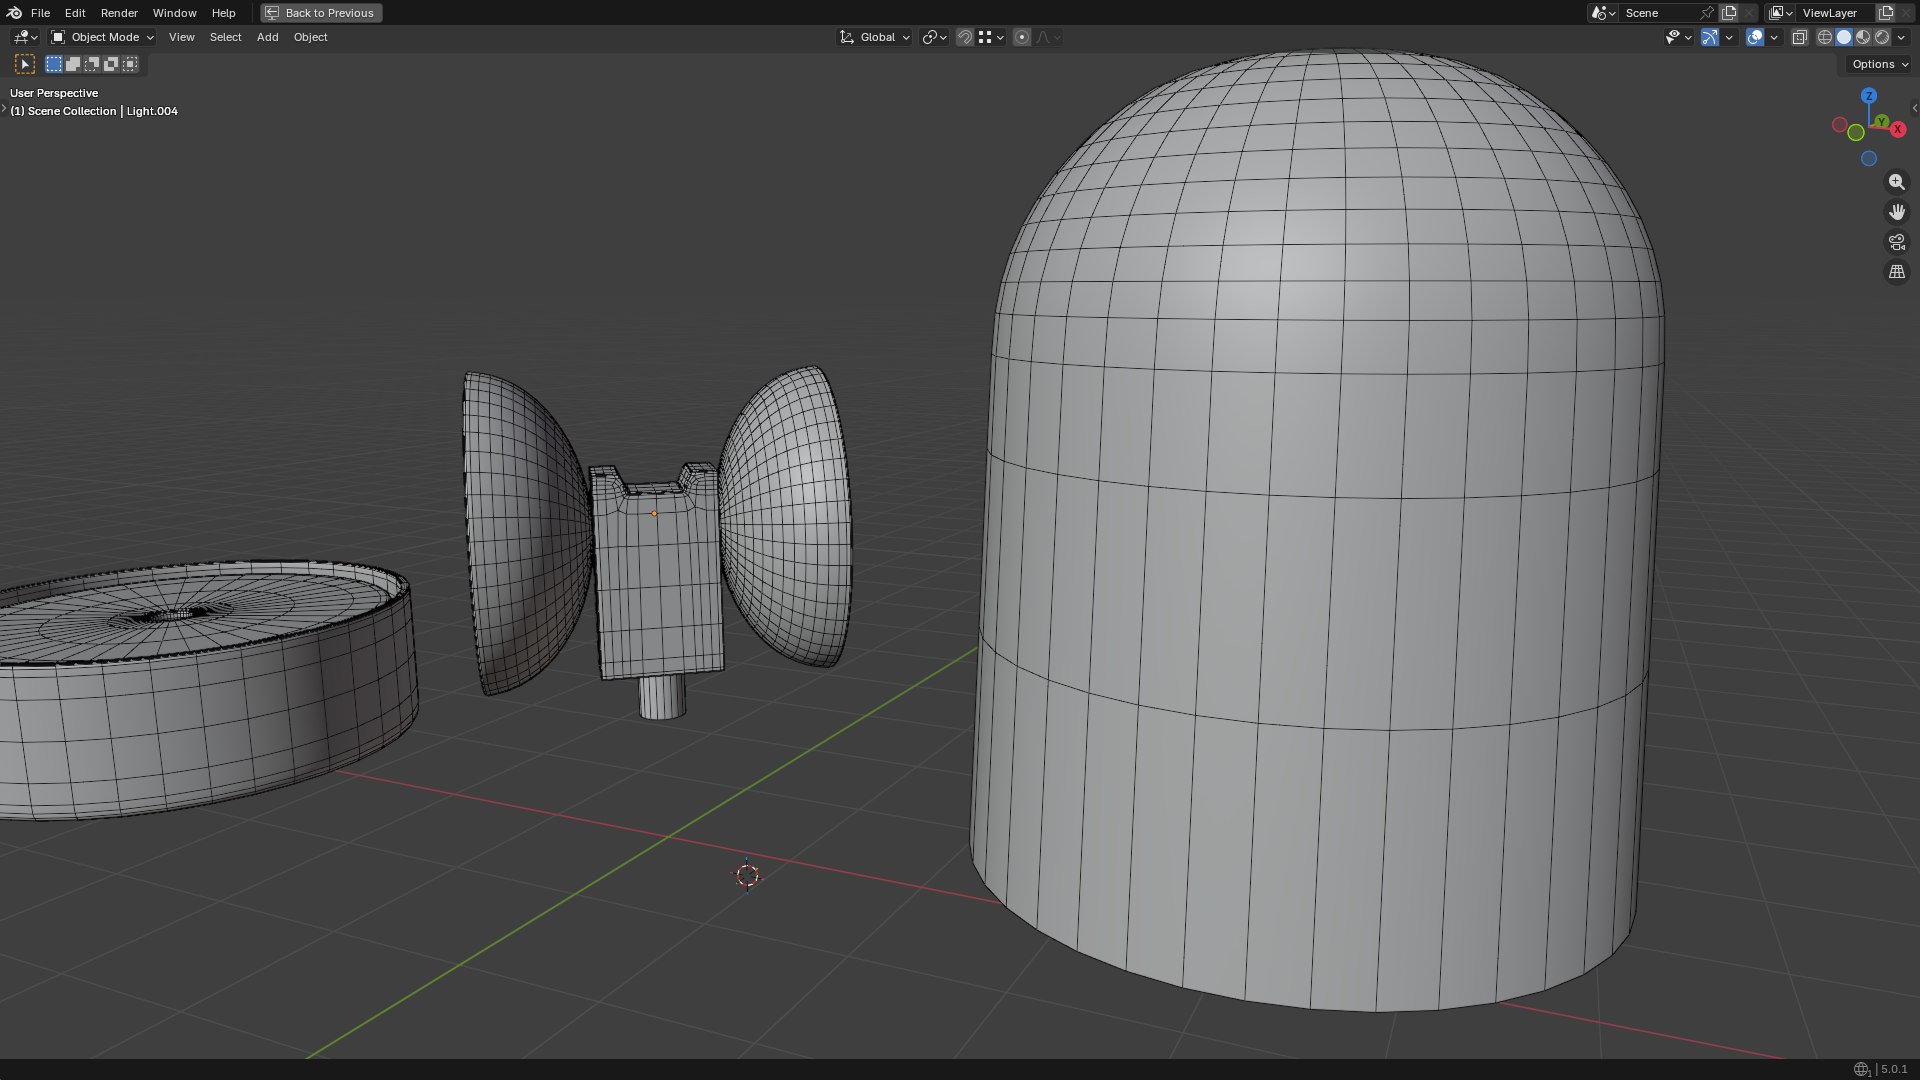
Task: Choose Extend existing selection mode
Action: coord(73,64)
